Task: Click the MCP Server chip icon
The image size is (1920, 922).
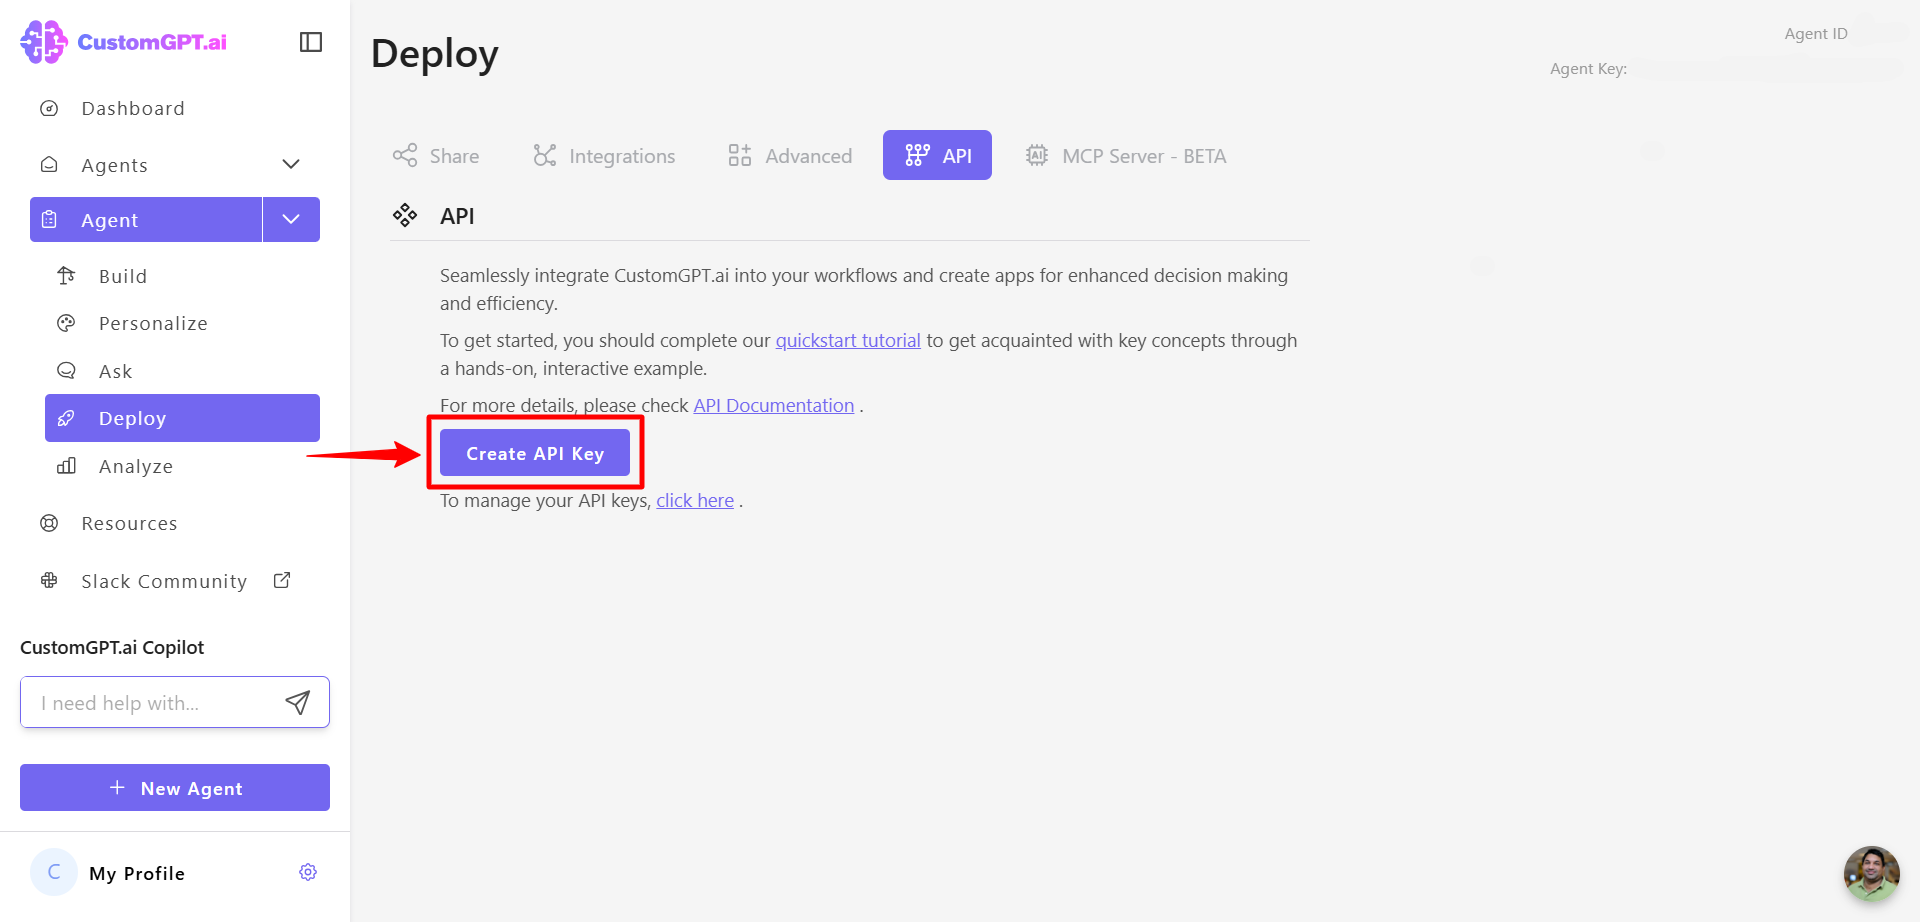Action: pos(1037,155)
